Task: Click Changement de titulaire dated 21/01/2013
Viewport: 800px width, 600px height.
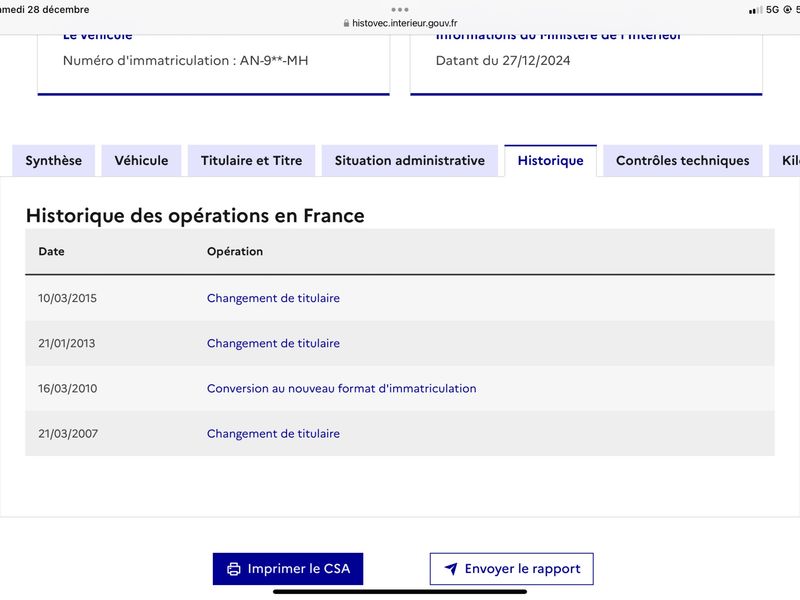Action: click(273, 343)
